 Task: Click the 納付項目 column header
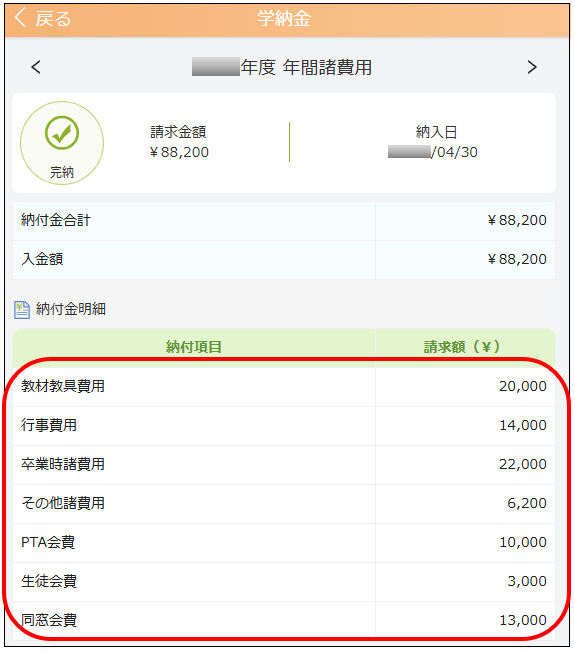pyautogui.click(x=194, y=347)
